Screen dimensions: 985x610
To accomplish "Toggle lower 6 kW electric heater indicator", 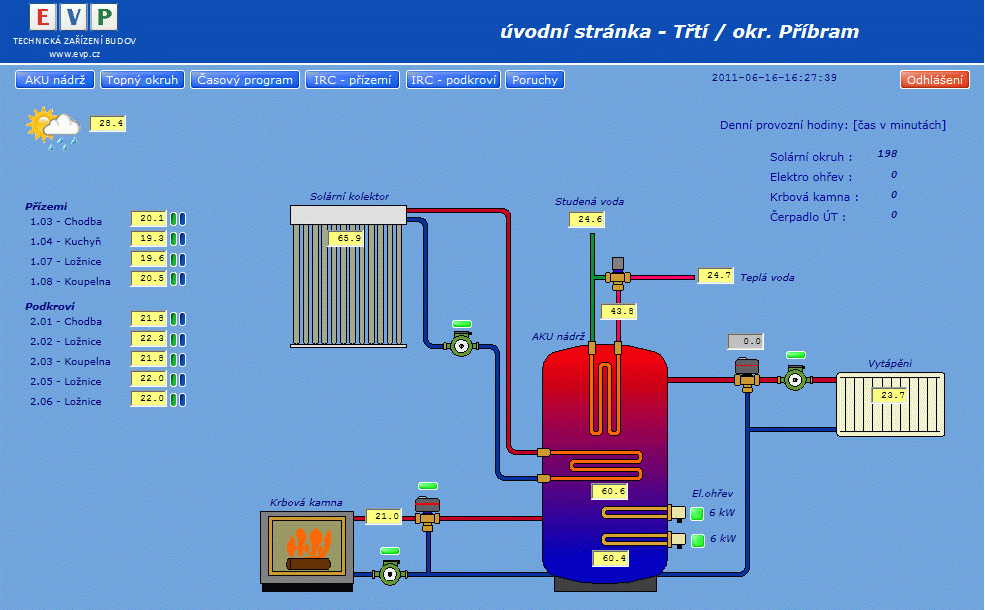I will click(x=697, y=540).
